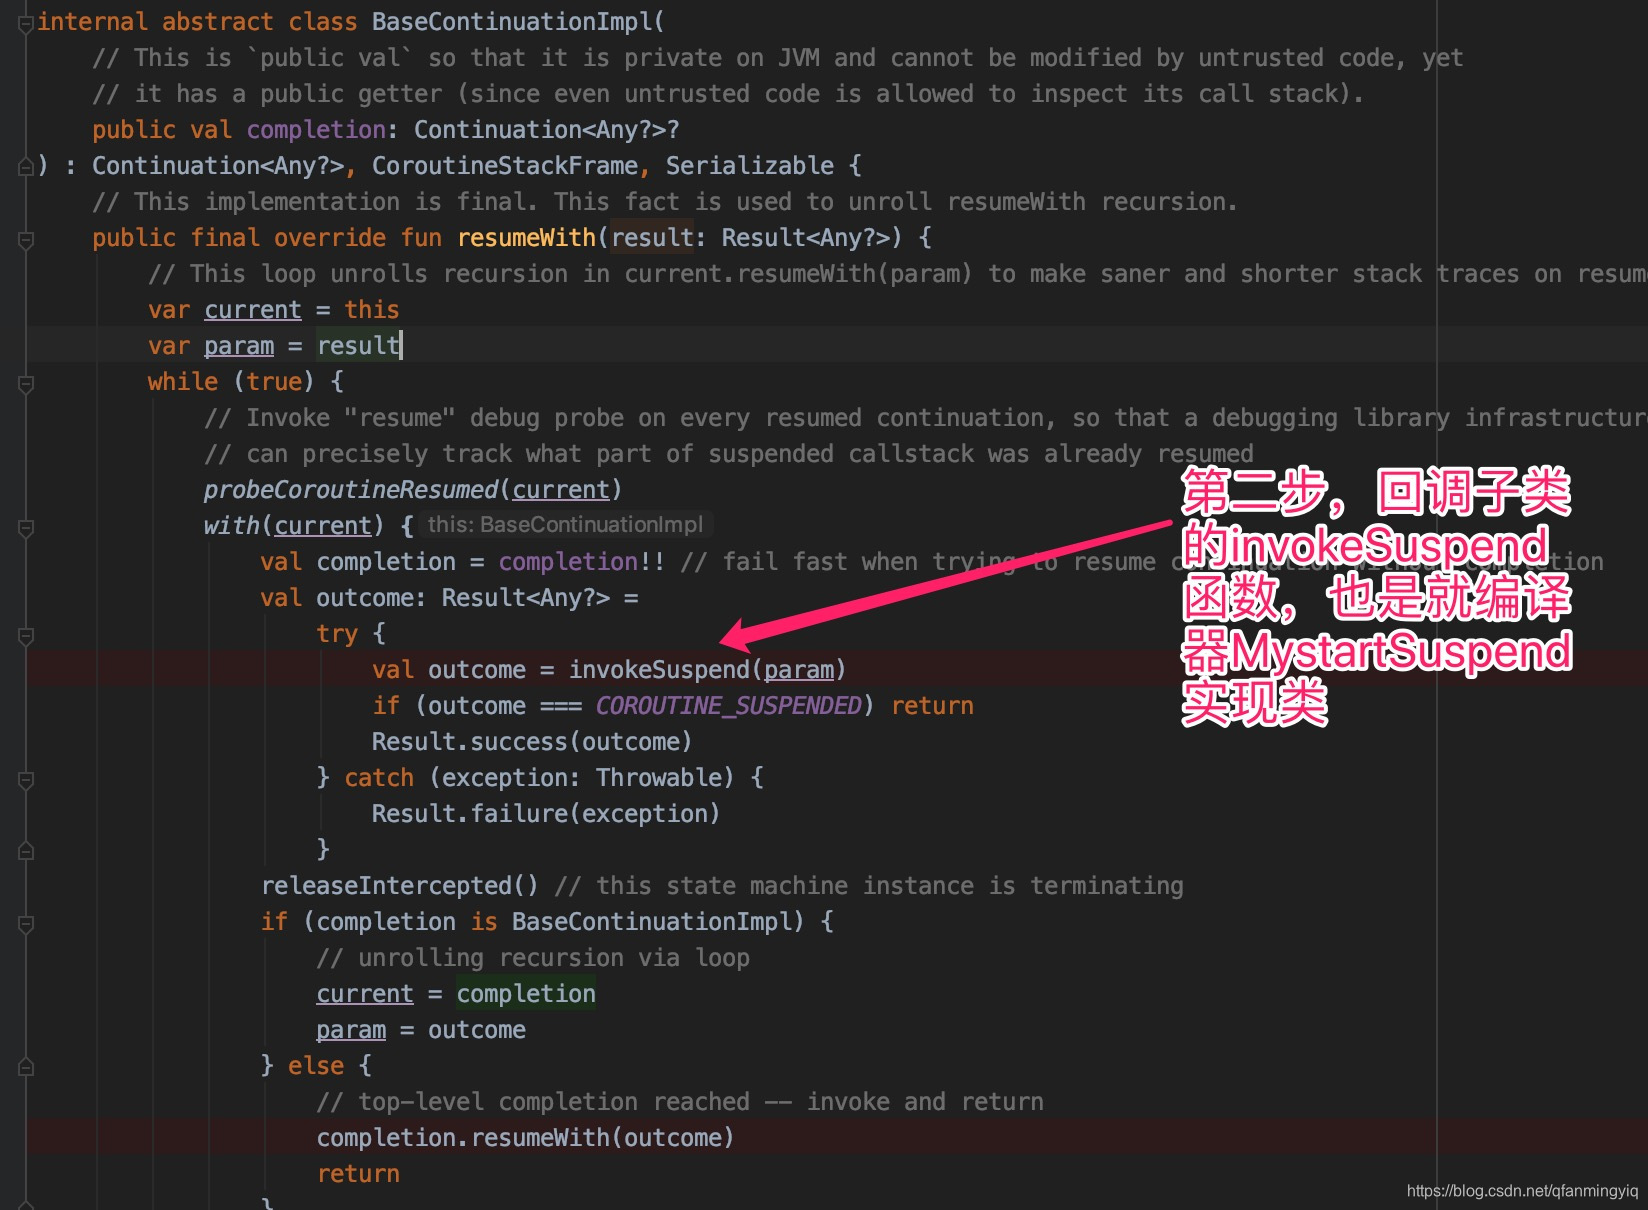Collapse the else block fold marker
This screenshot has height=1210, width=1648.
coord(26,1067)
